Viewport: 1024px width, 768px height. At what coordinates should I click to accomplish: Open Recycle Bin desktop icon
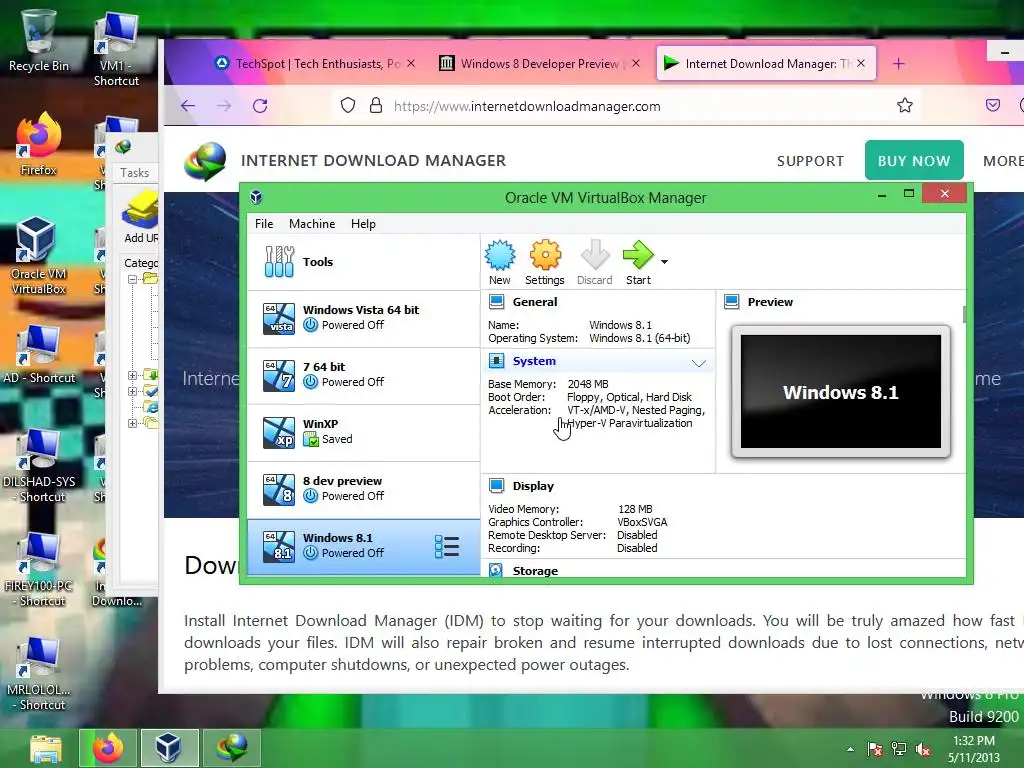[x=39, y=41]
